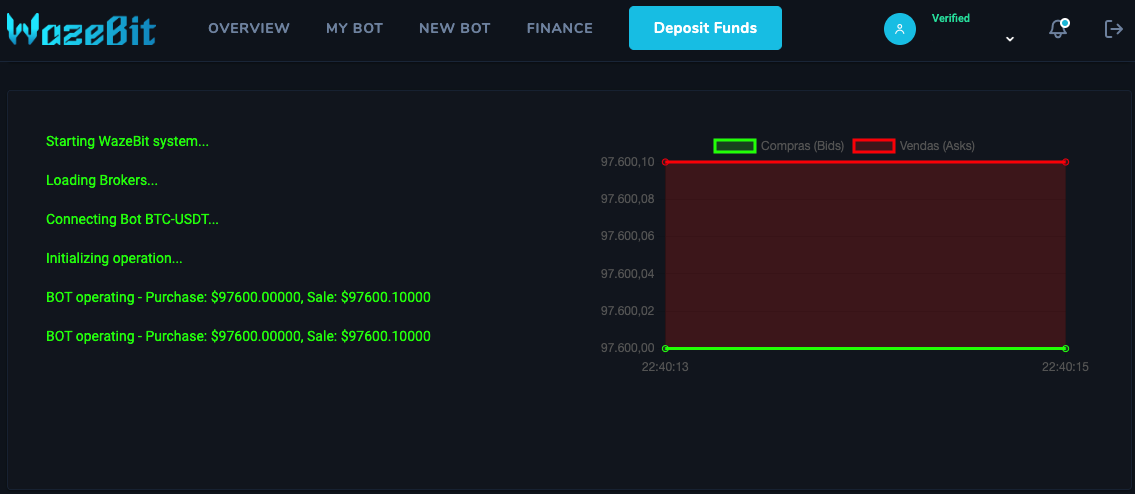Viewport: 1135px width, 494px height.
Task: Open the MY BOT menu item
Action: coord(354,28)
